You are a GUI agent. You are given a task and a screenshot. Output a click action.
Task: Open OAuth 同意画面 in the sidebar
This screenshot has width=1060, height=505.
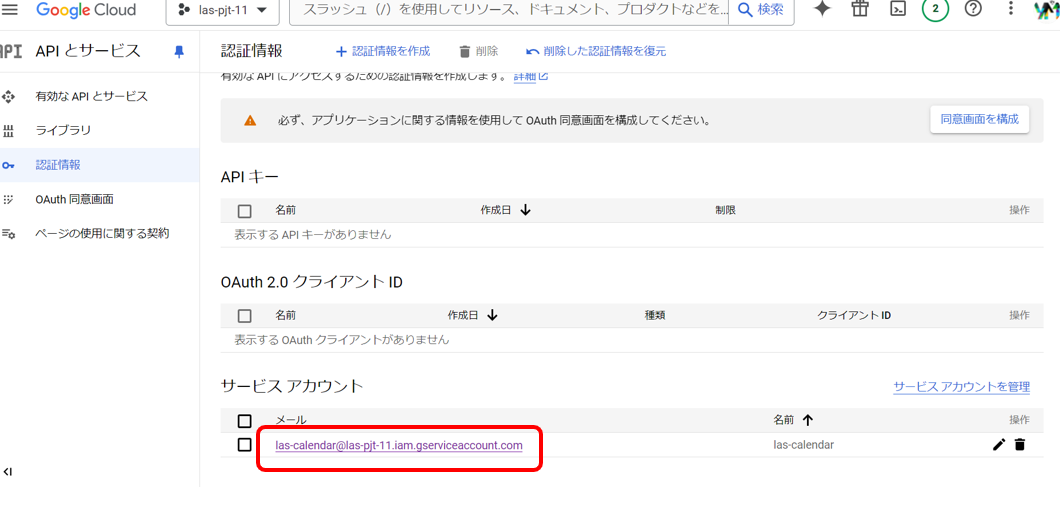click(x=74, y=199)
